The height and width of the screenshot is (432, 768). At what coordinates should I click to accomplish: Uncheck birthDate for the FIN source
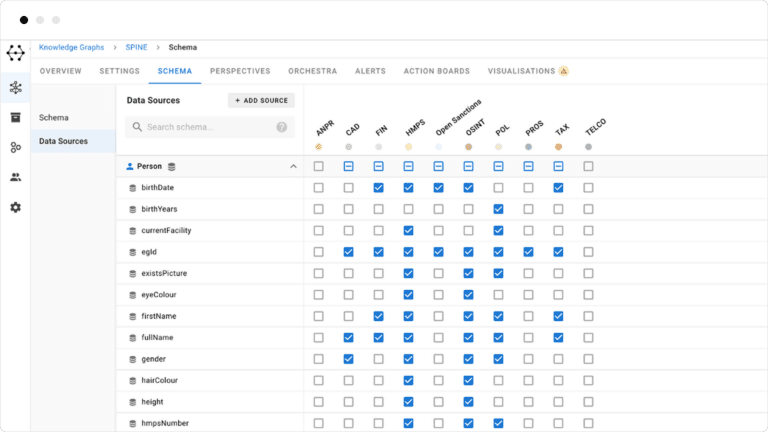coord(379,188)
